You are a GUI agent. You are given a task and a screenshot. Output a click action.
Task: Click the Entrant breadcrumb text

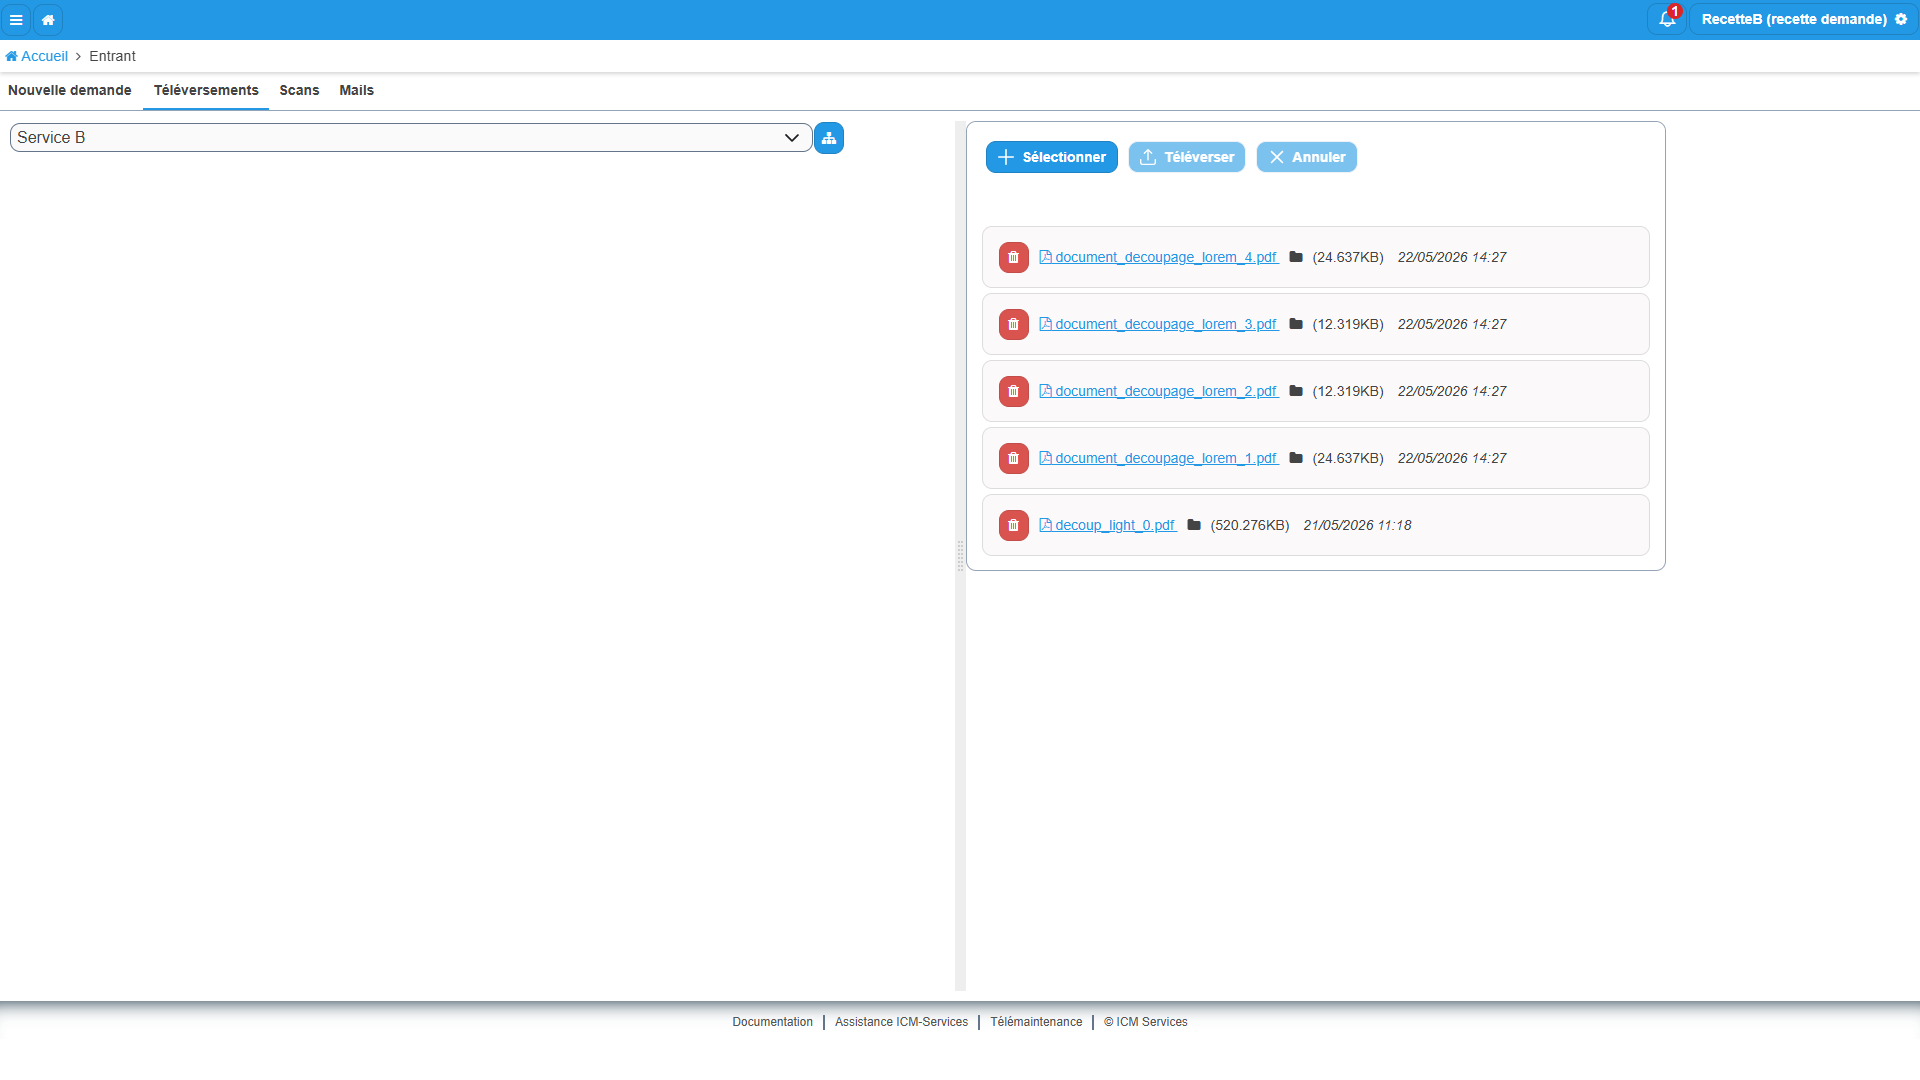coord(112,56)
